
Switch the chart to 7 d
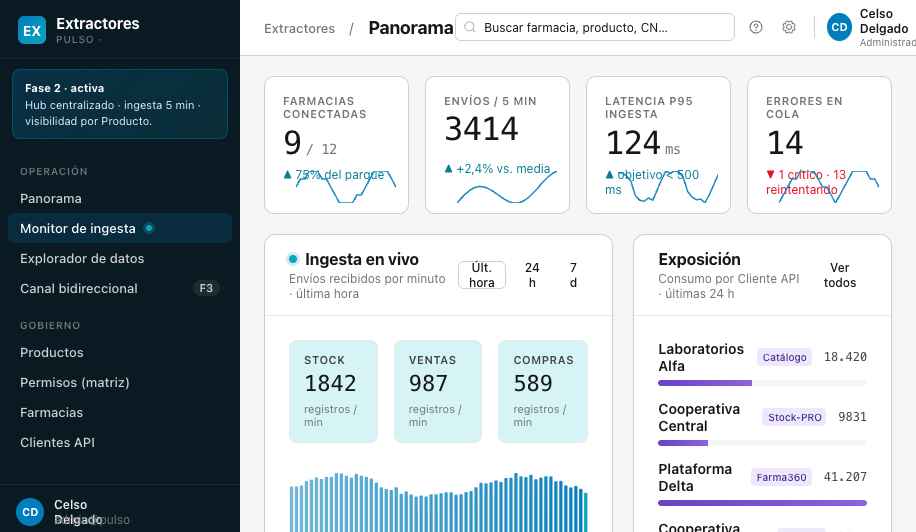point(573,275)
